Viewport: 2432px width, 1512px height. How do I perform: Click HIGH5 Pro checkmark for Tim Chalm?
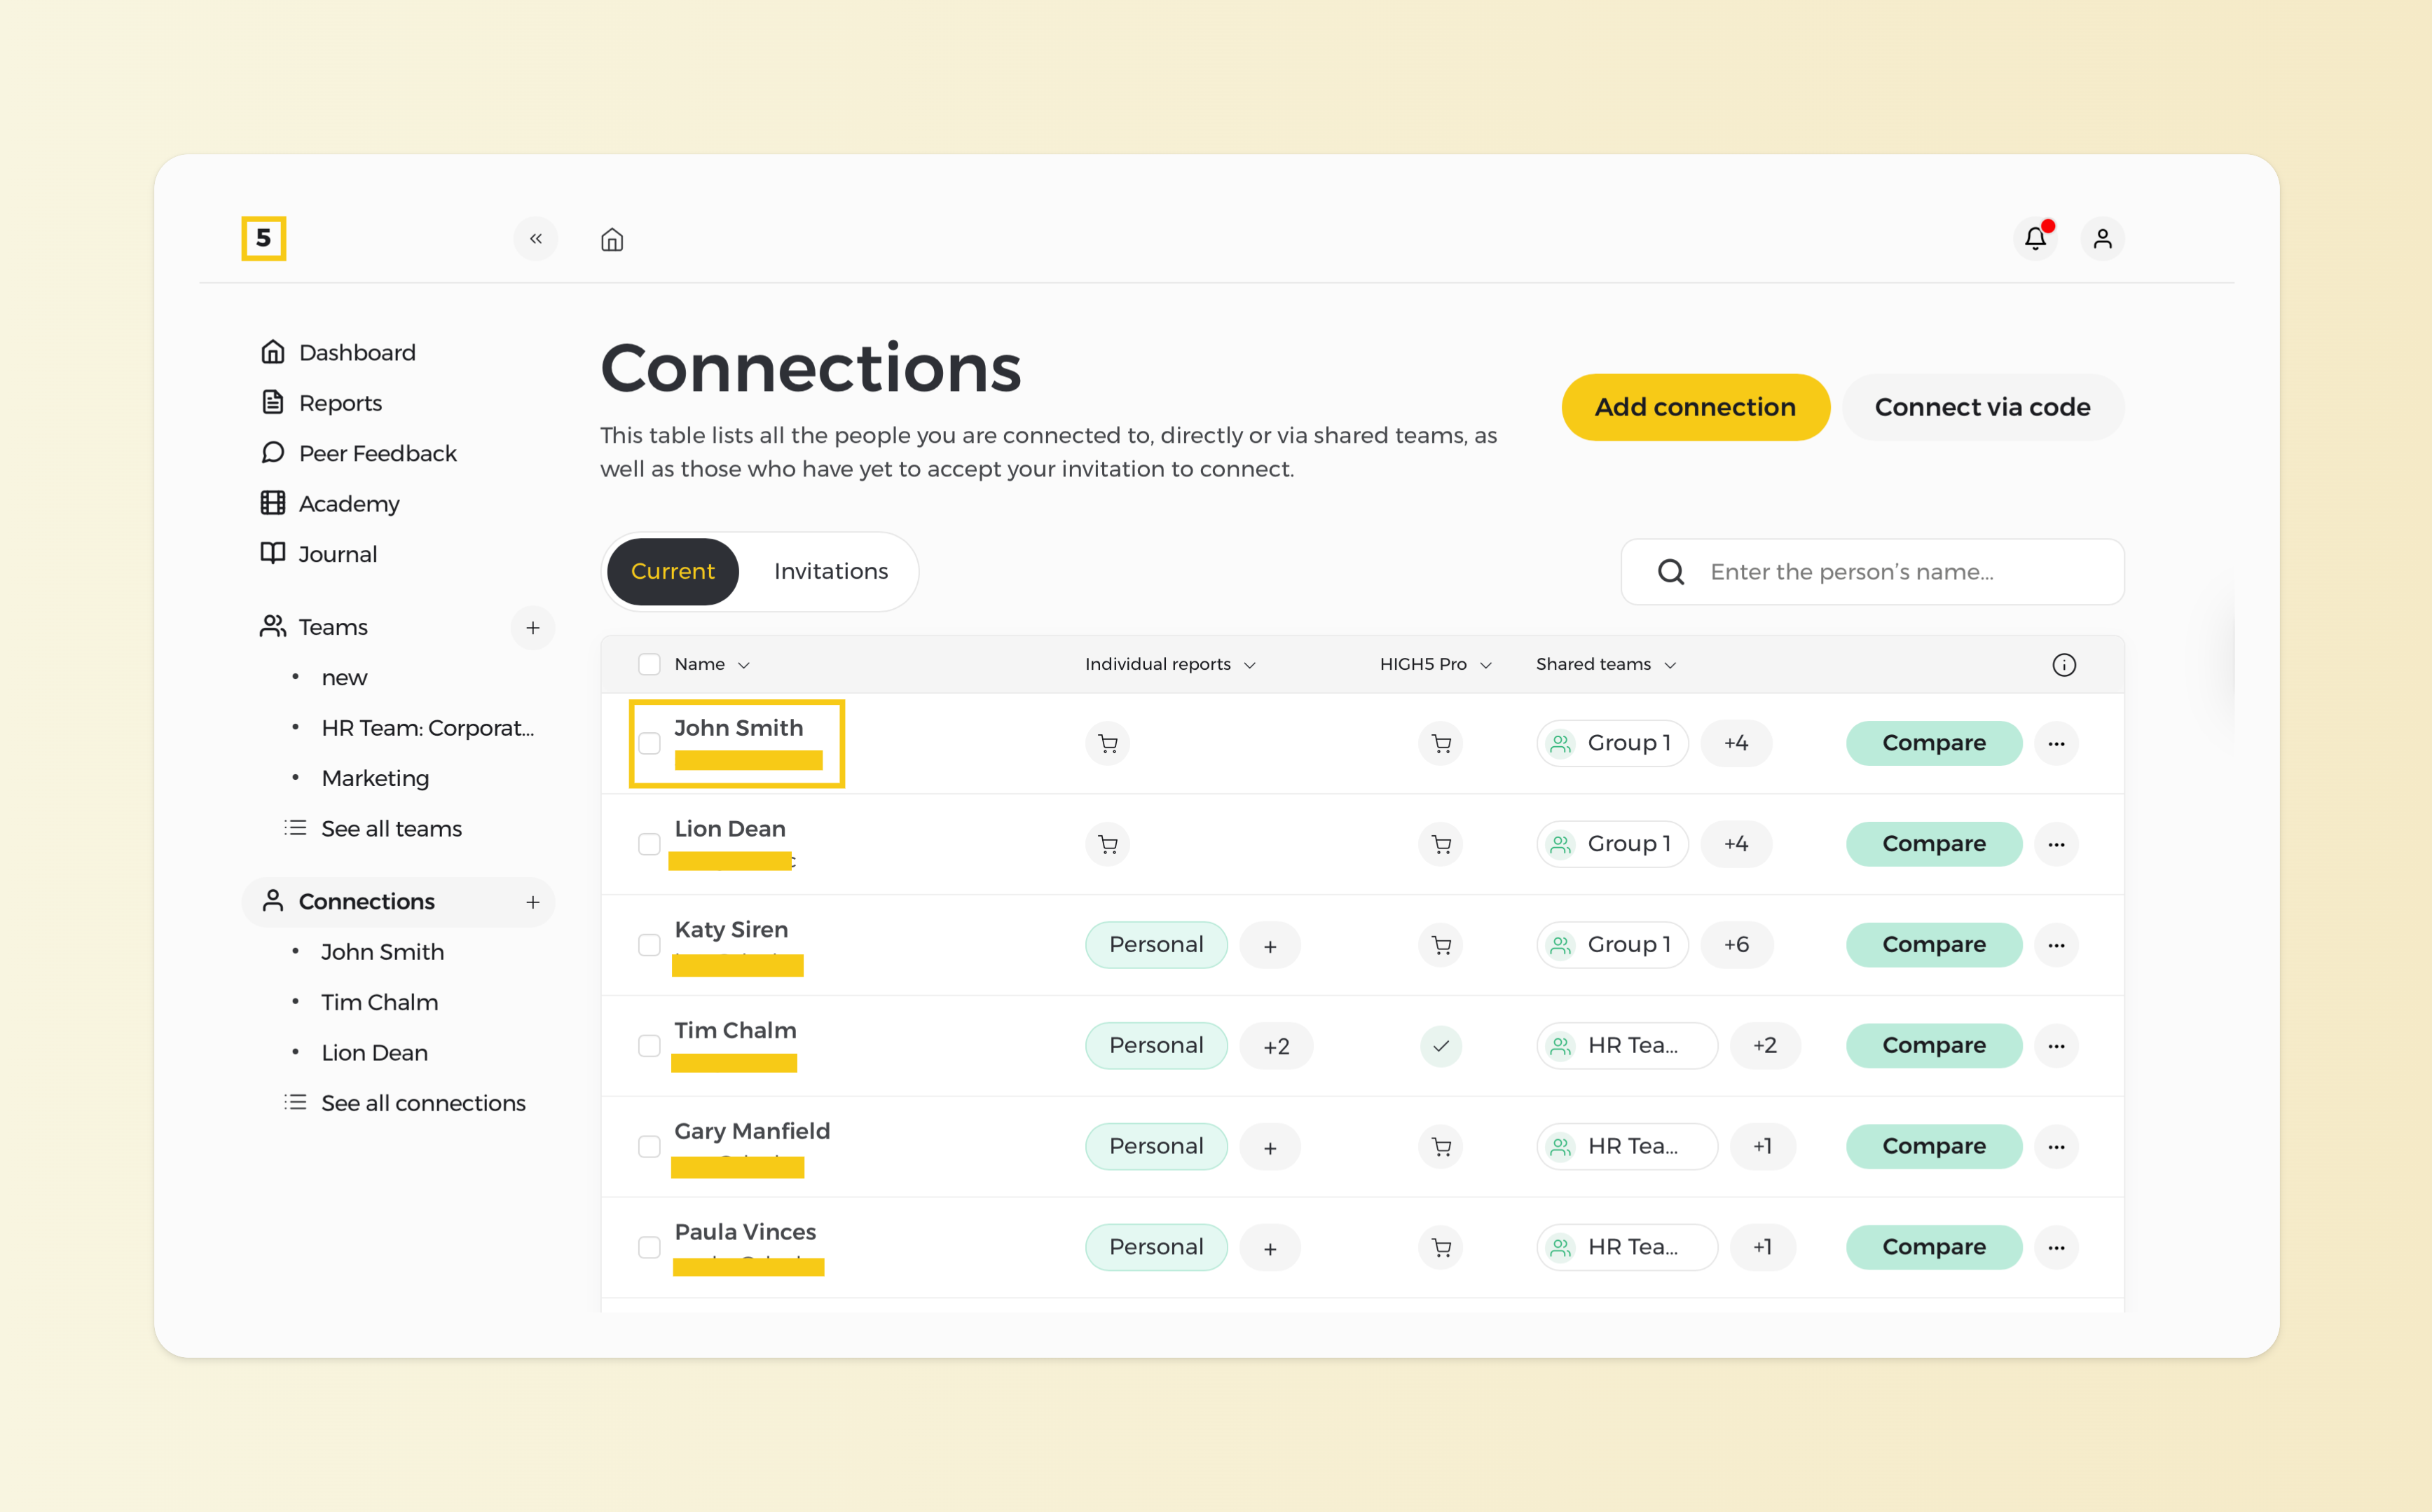tap(1440, 1046)
